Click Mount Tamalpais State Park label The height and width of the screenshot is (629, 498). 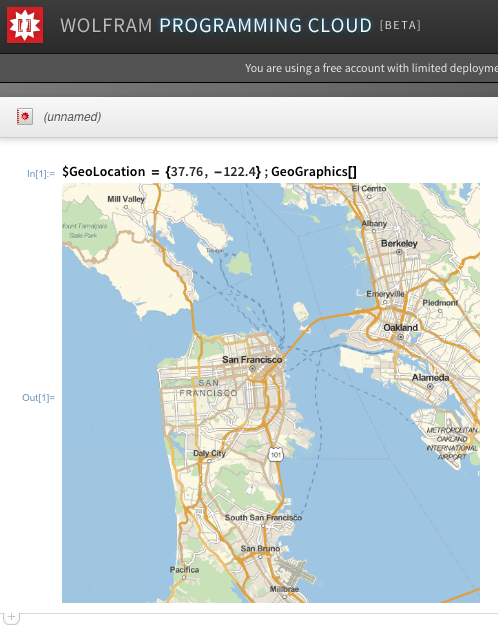84,231
